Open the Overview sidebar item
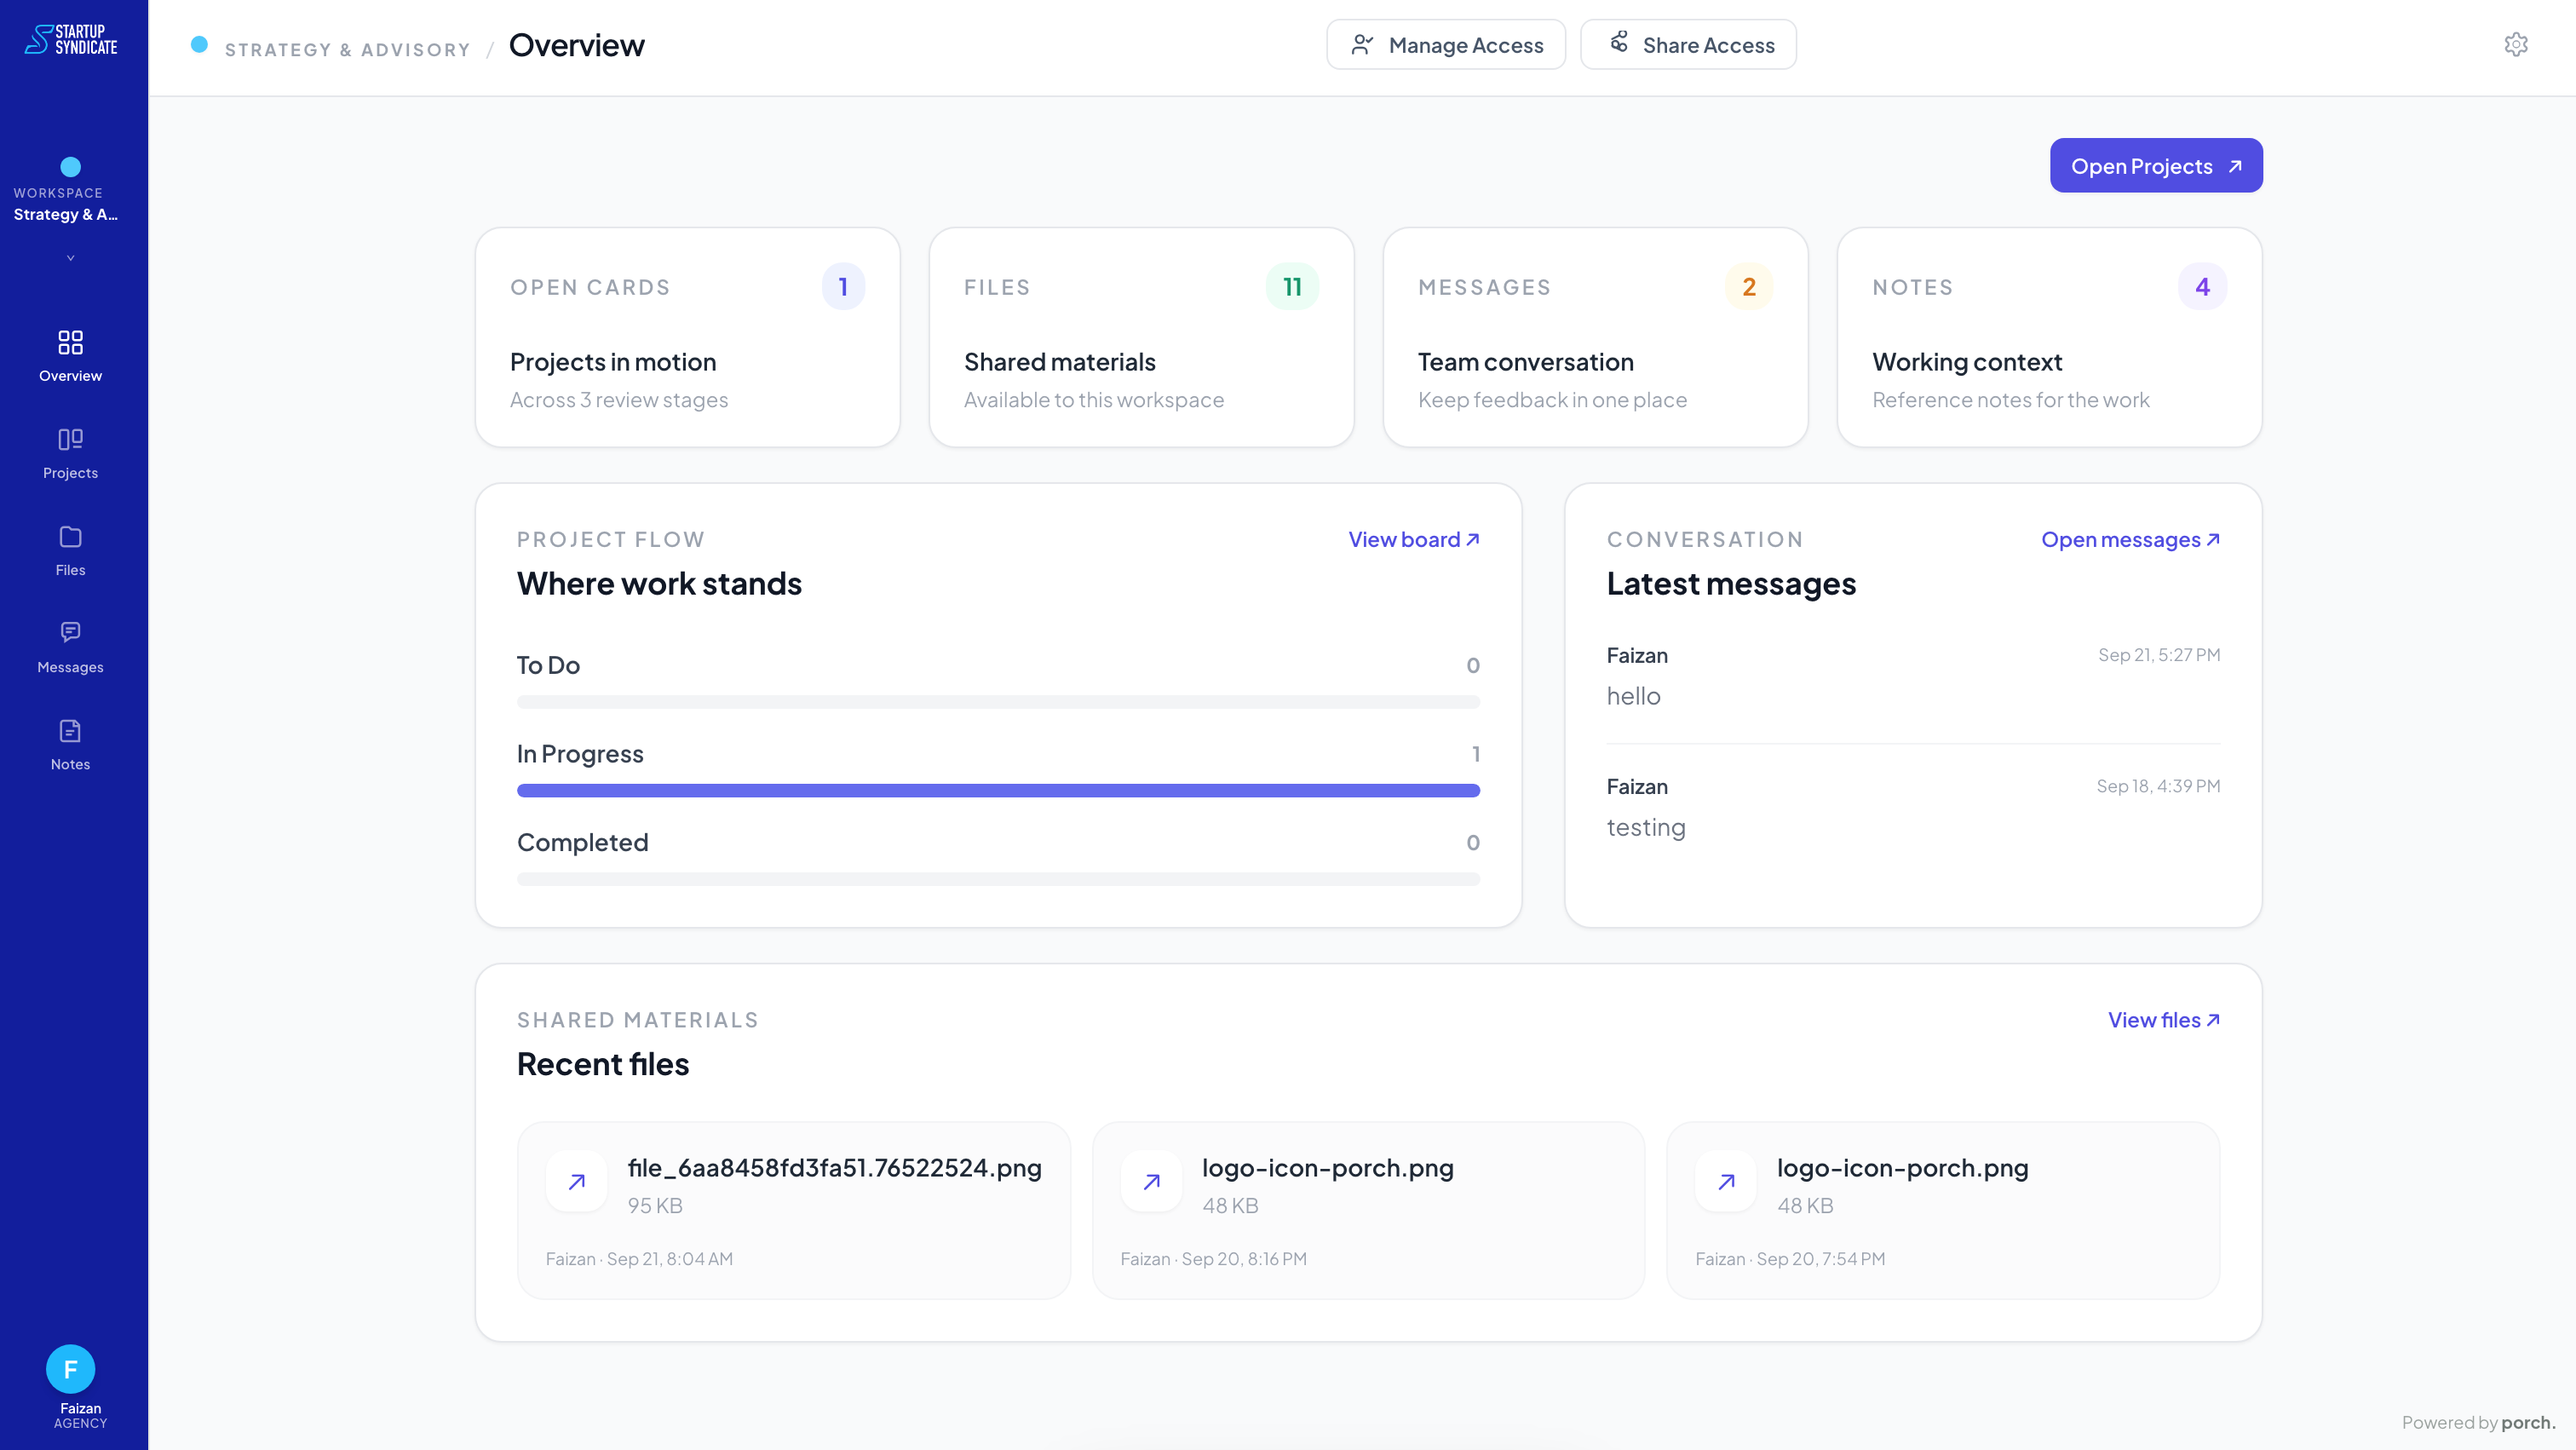This screenshot has height=1450, width=2576. [70, 356]
